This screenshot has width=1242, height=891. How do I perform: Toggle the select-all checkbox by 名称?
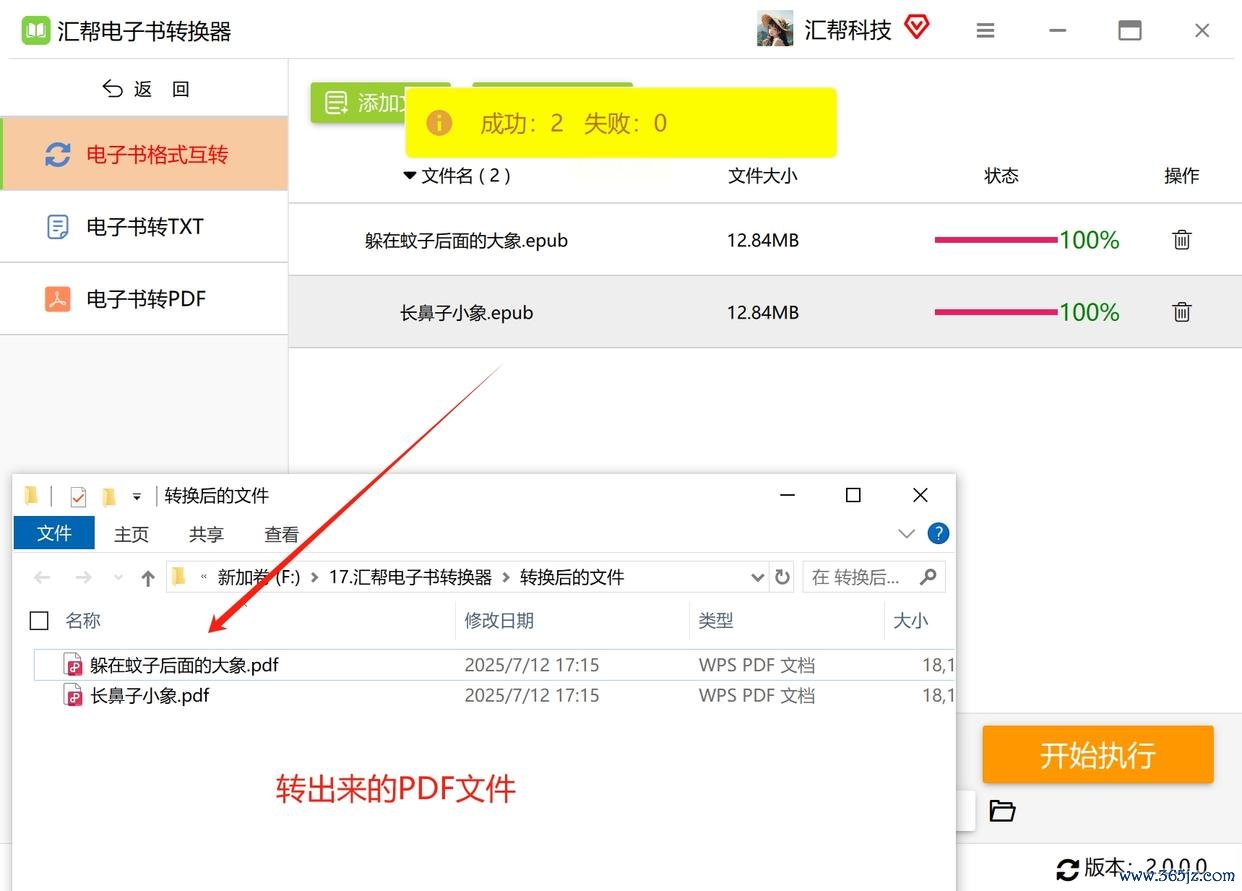click(39, 621)
